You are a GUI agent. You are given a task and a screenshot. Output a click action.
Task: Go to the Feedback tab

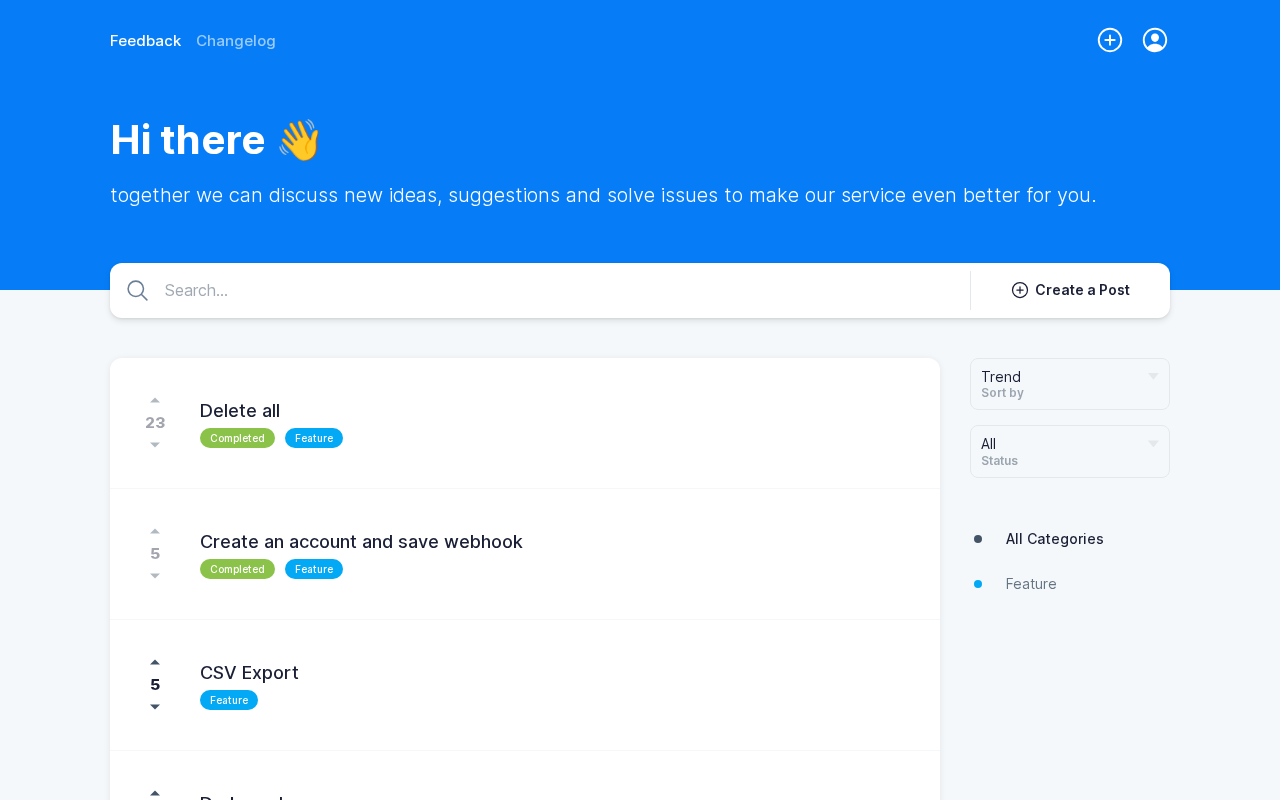[x=145, y=41]
